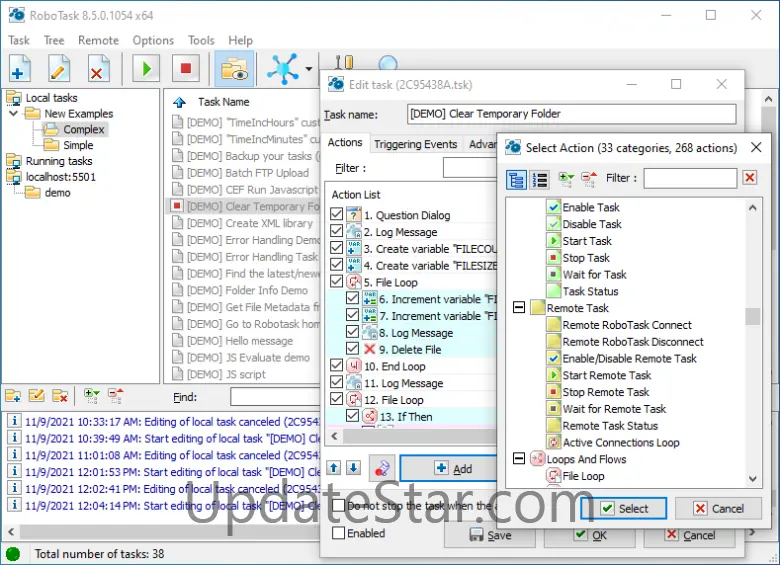Image resolution: width=780 pixels, height=565 pixels.
Task: Toggle the checkbox for 1. Question Dialog
Action: pyautogui.click(x=337, y=214)
